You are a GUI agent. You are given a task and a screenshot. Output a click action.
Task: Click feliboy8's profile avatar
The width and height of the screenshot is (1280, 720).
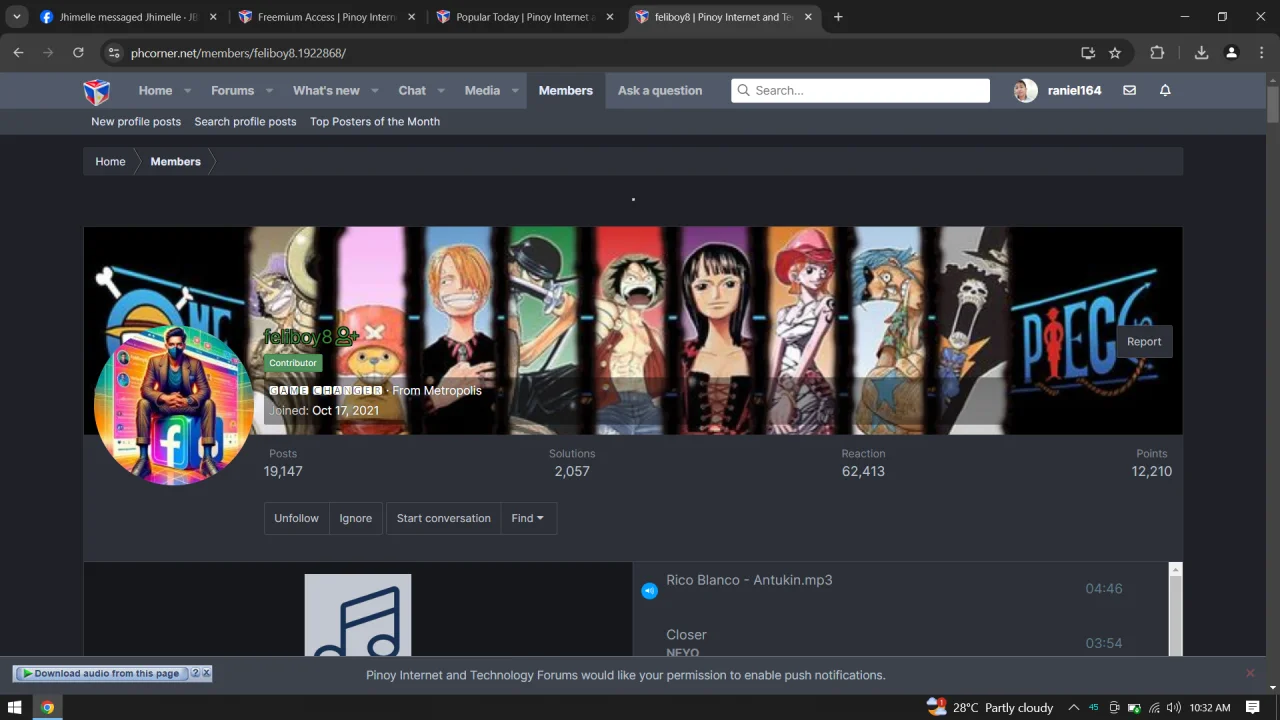tap(174, 405)
